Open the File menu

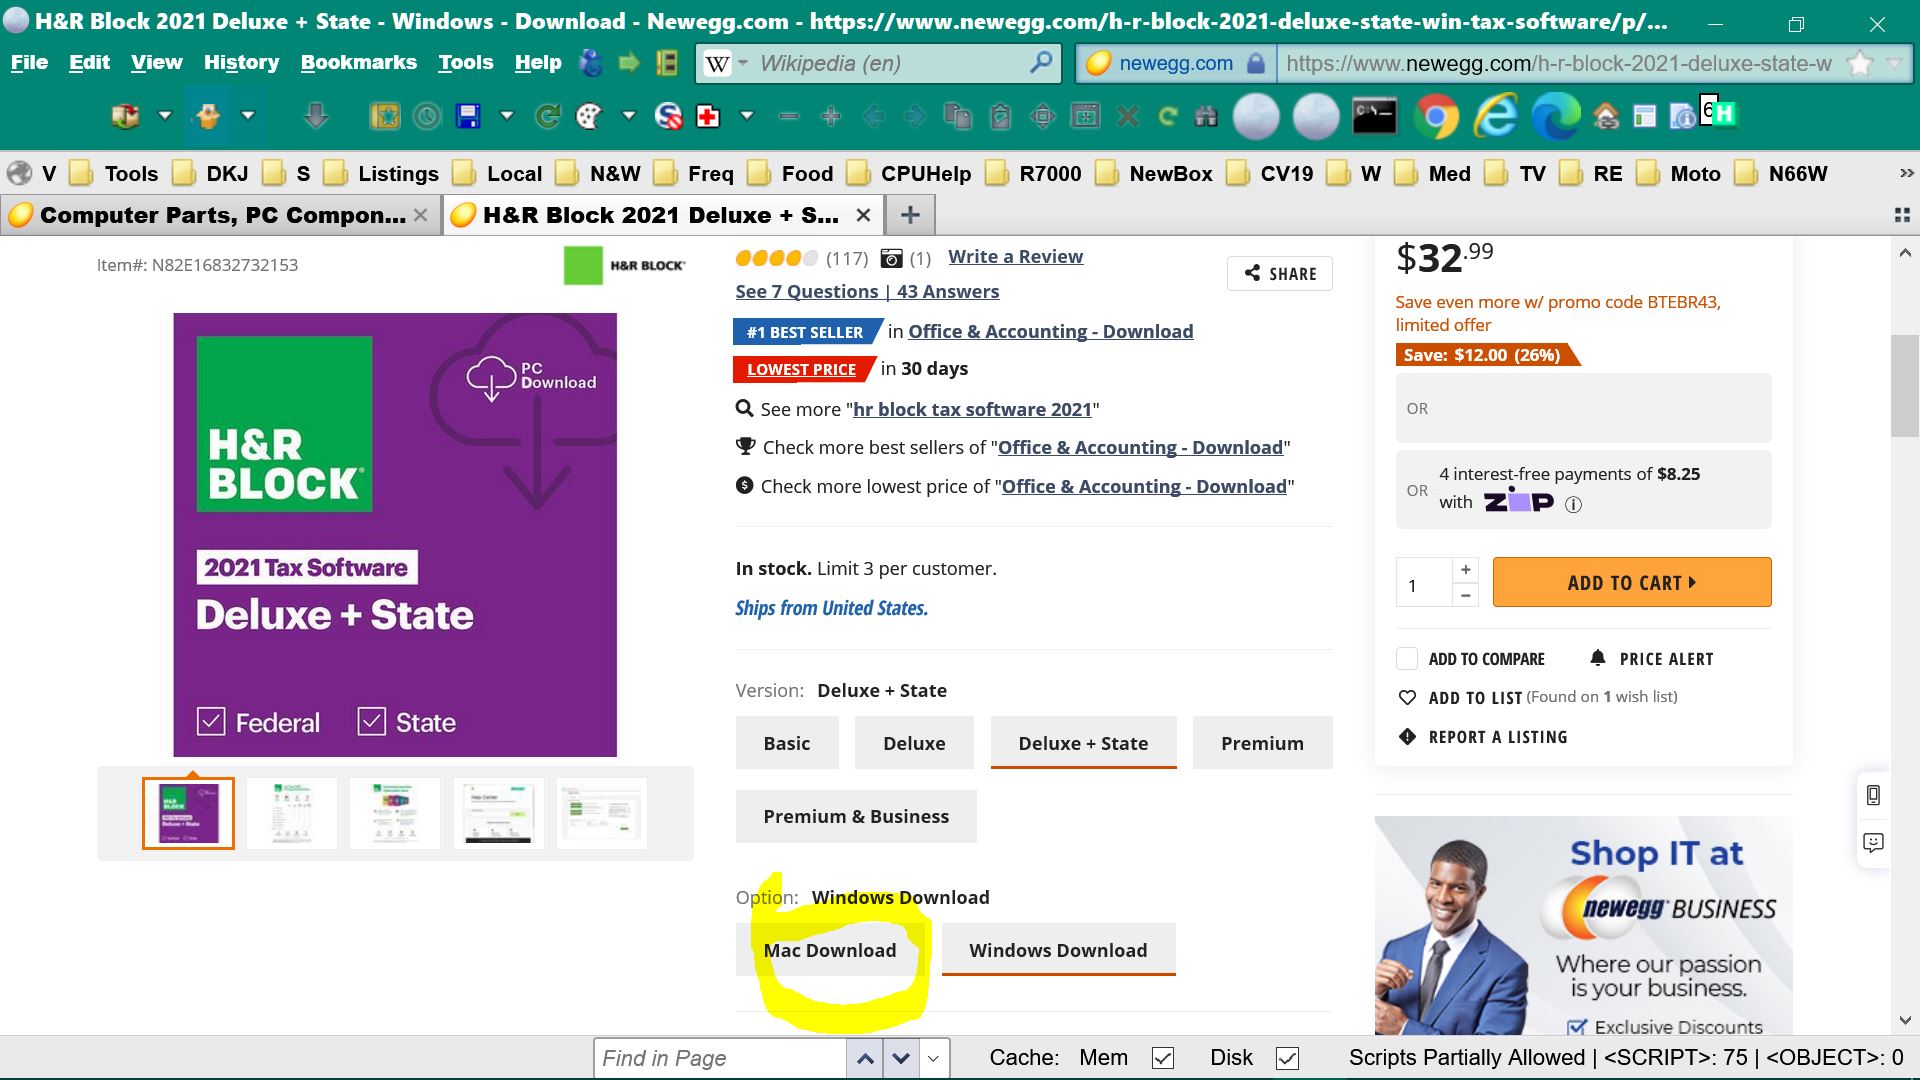[x=29, y=62]
